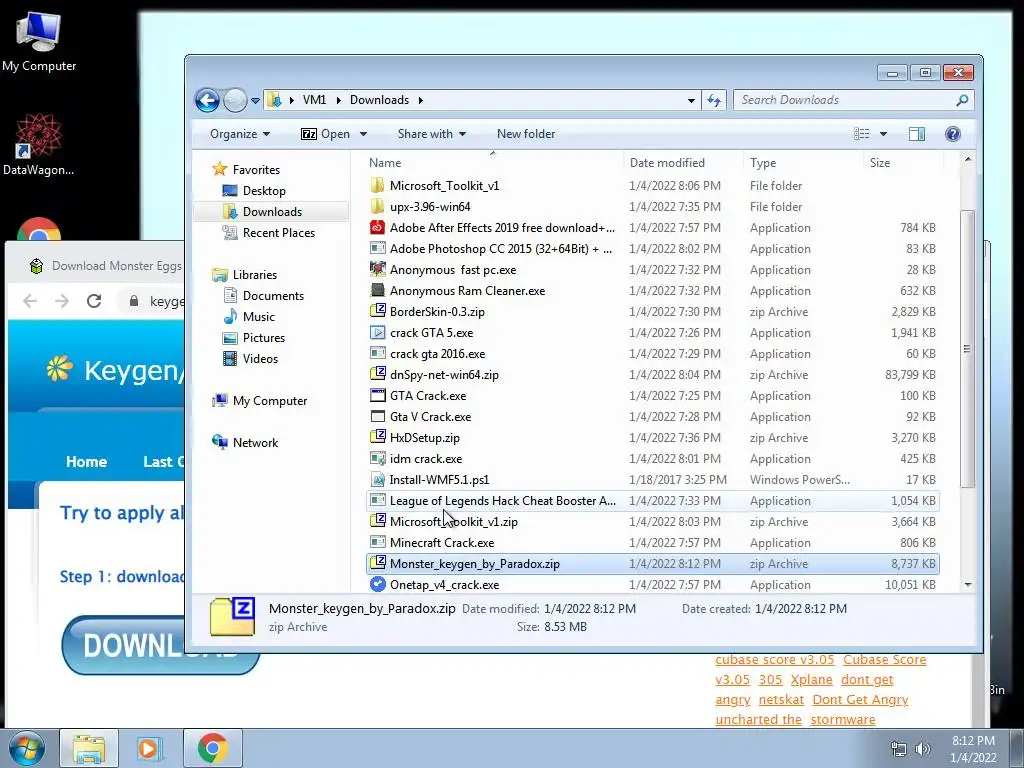This screenshot has height=768, width=1024.
Task: Click Adobe Photoshop CC 2015 file icon
Action: point(377,248)
